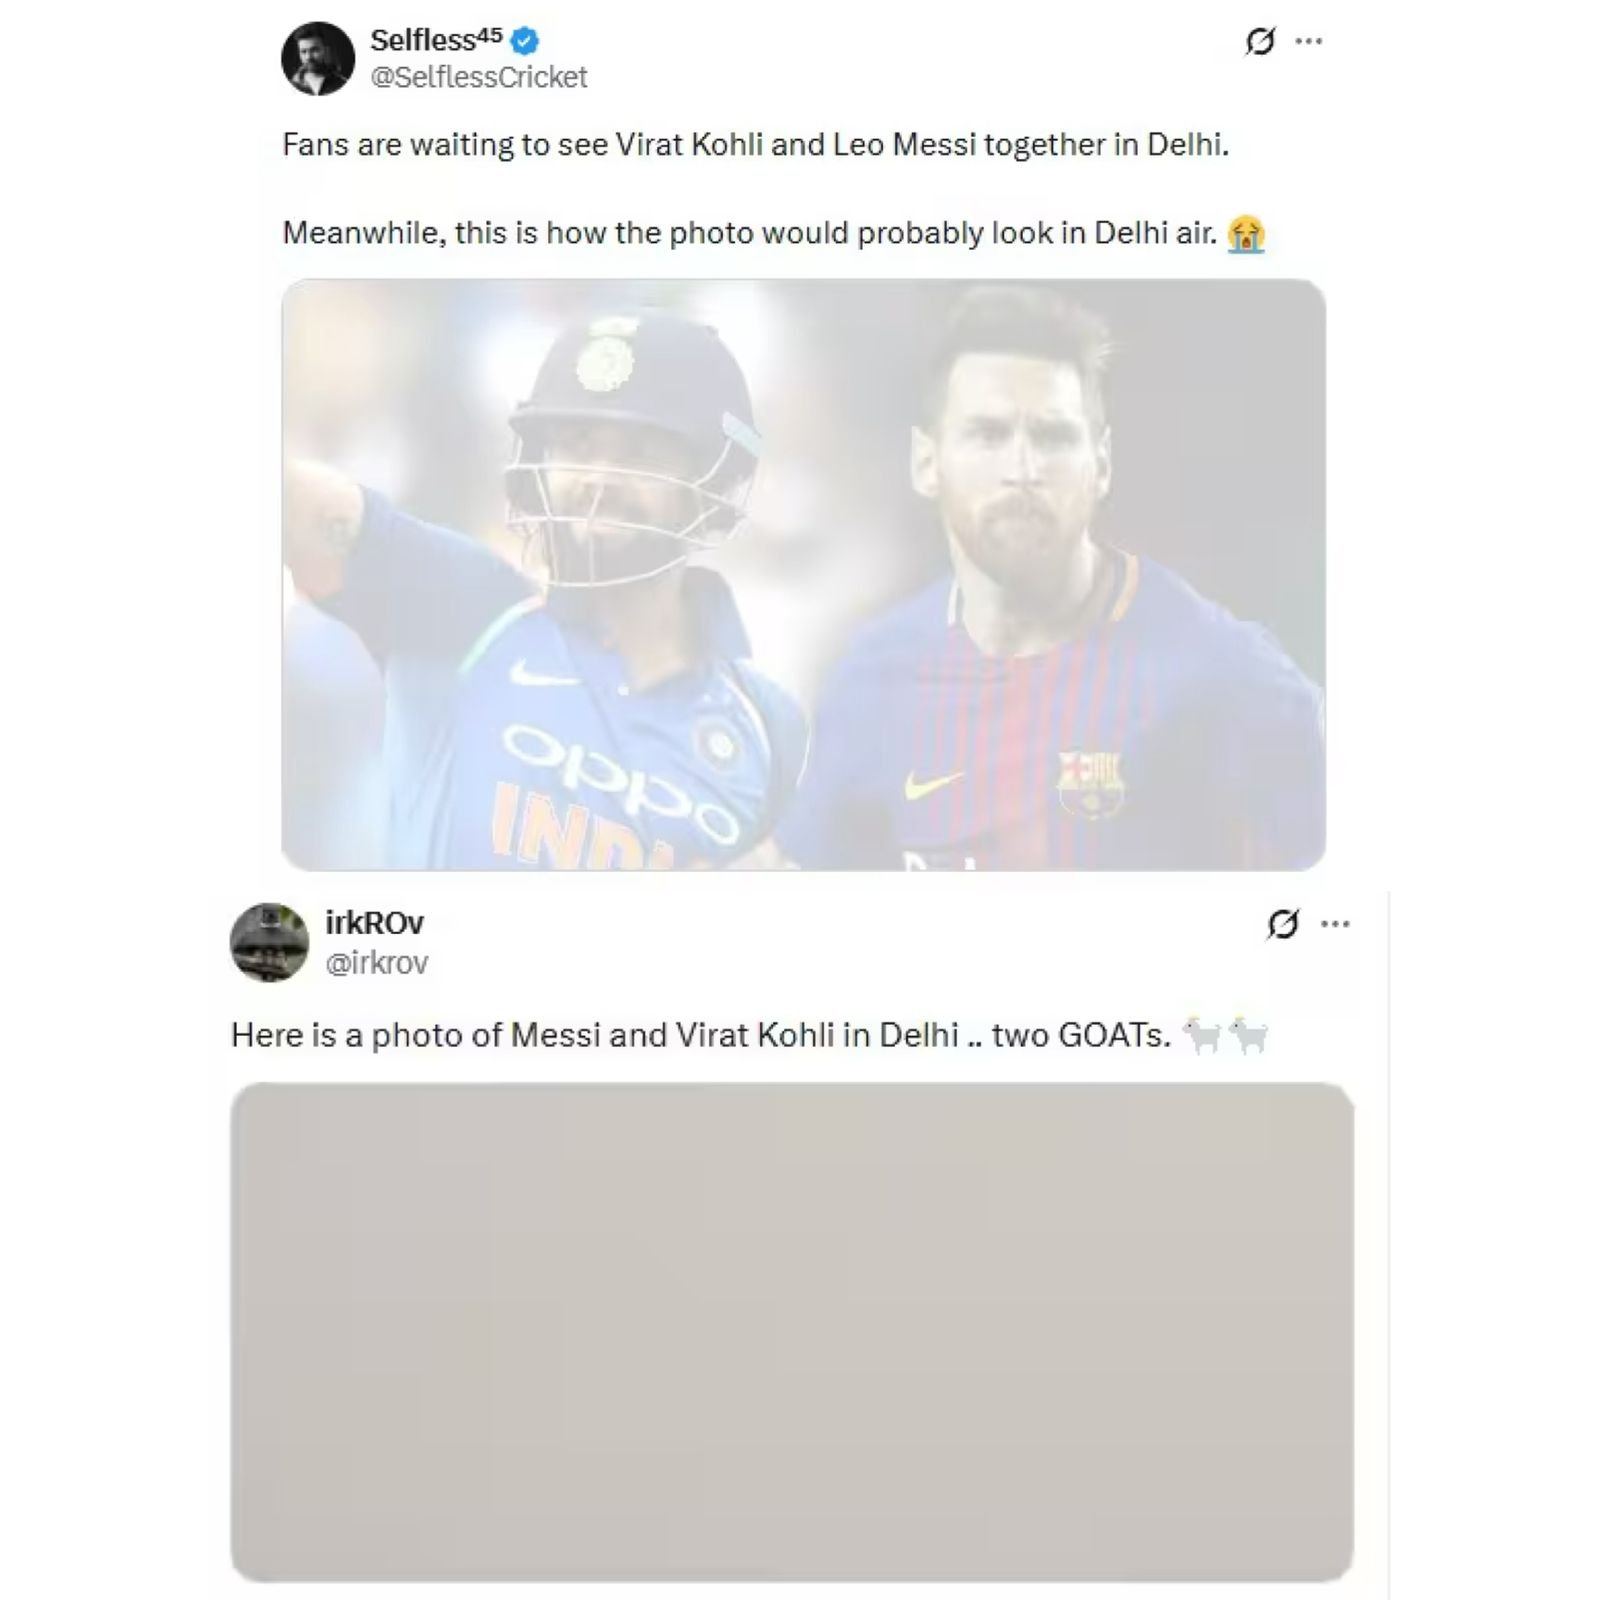Click the Barcelona crest on Messi's jersey
The width and height of the screenshot is (1600, 1600).
1091,782
